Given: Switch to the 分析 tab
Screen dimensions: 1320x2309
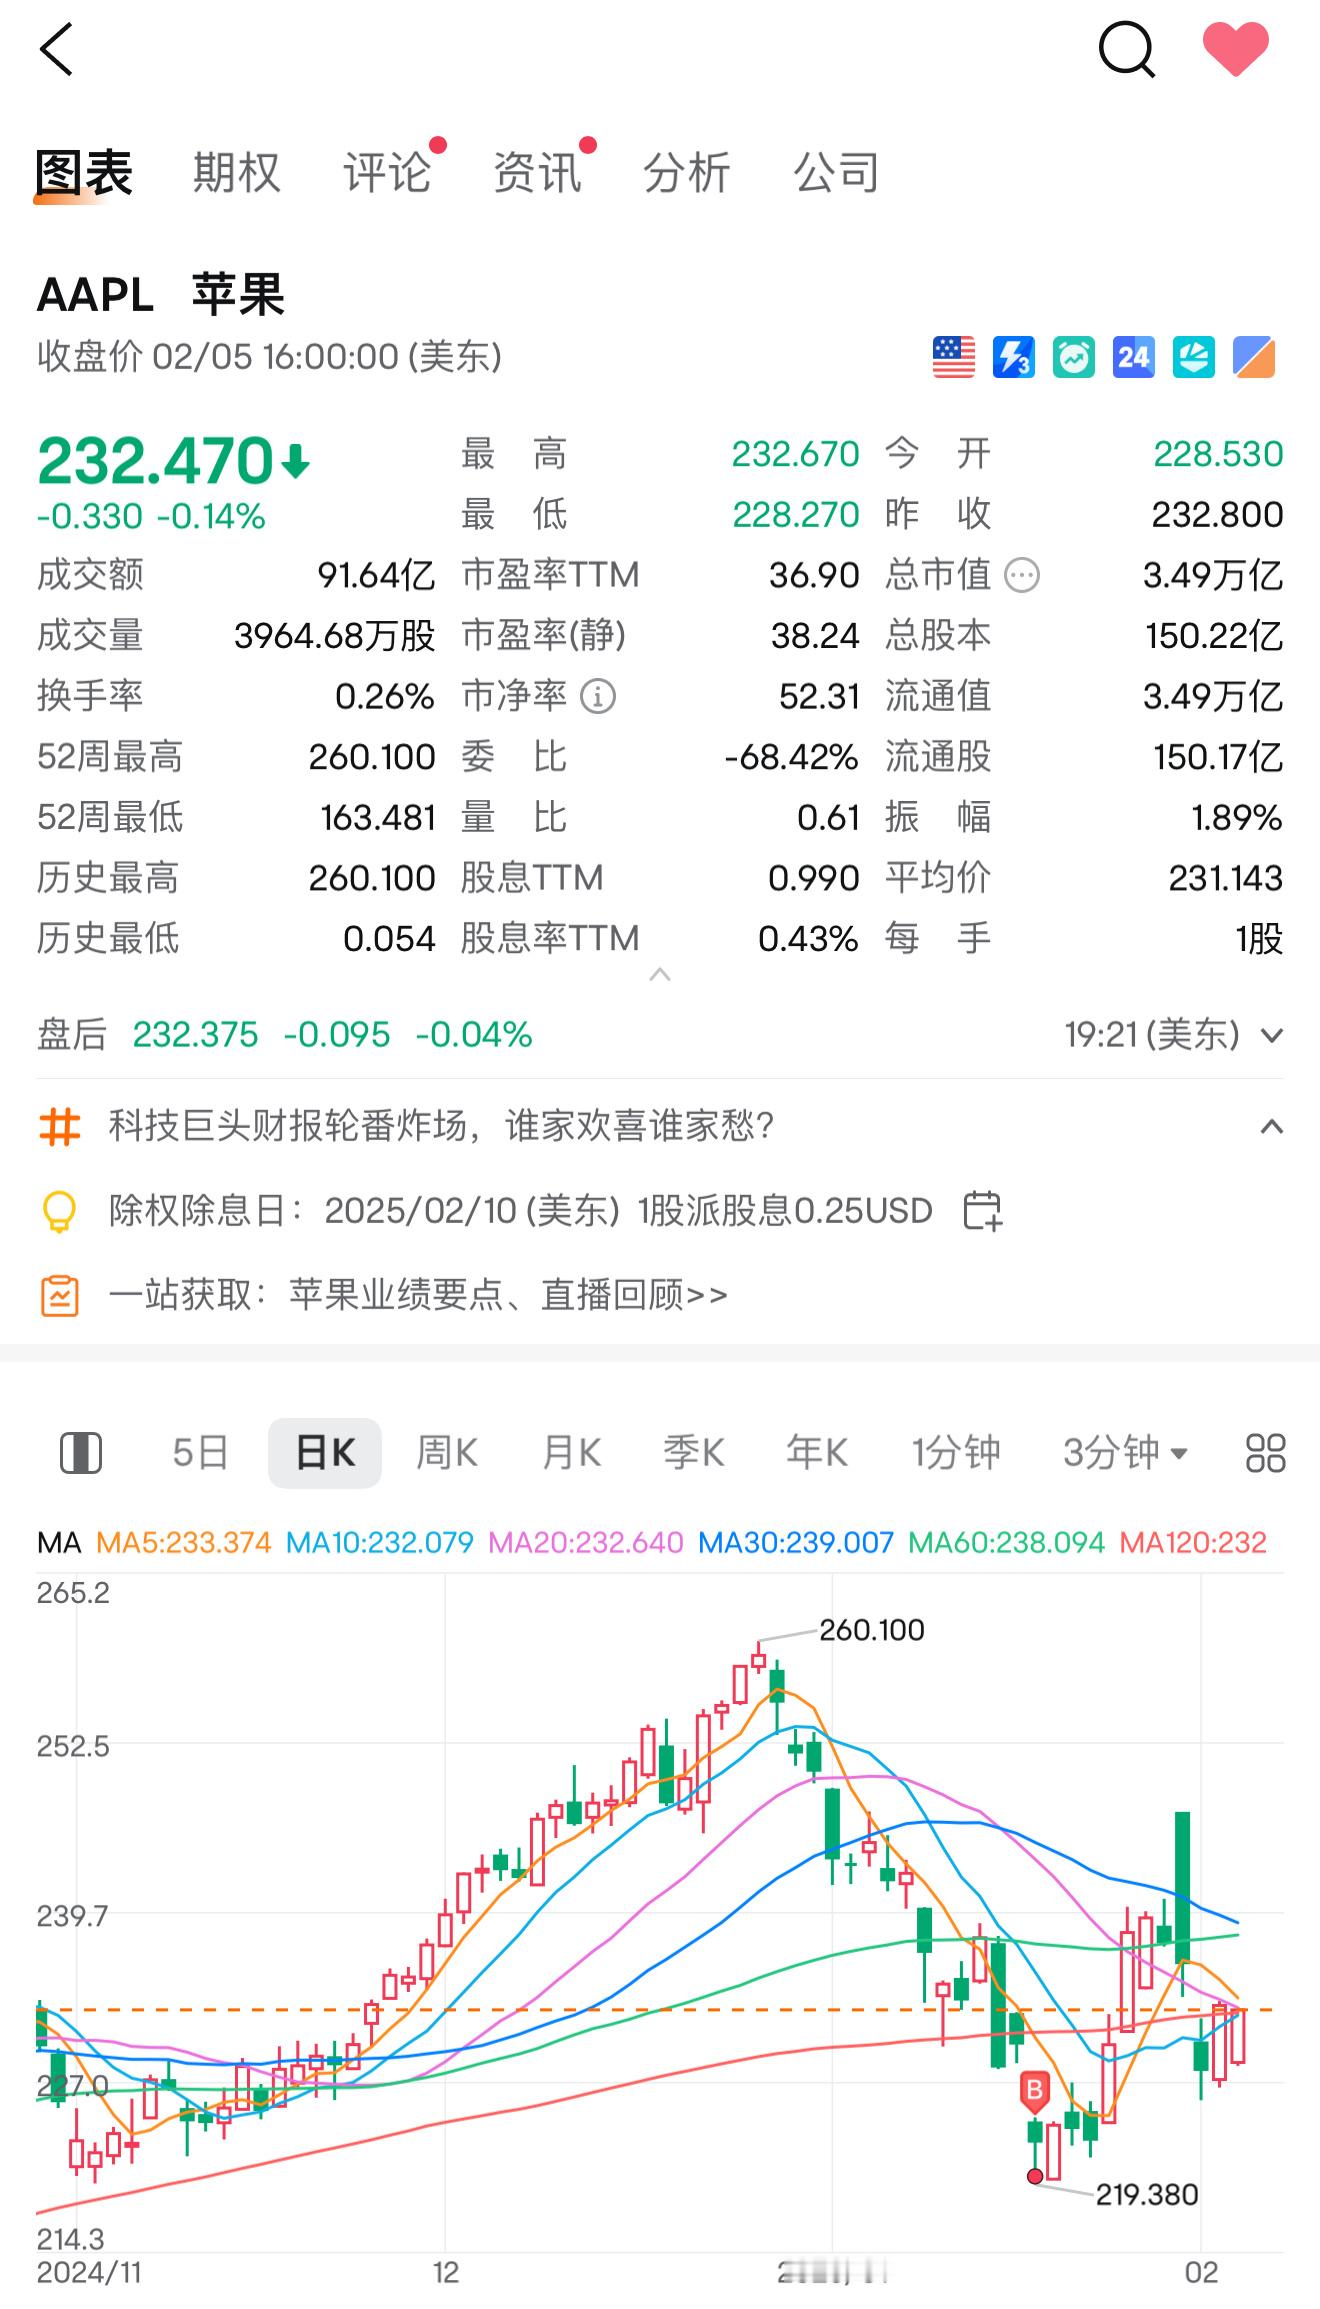Looking at the screenshot, I should click(687, 172).
